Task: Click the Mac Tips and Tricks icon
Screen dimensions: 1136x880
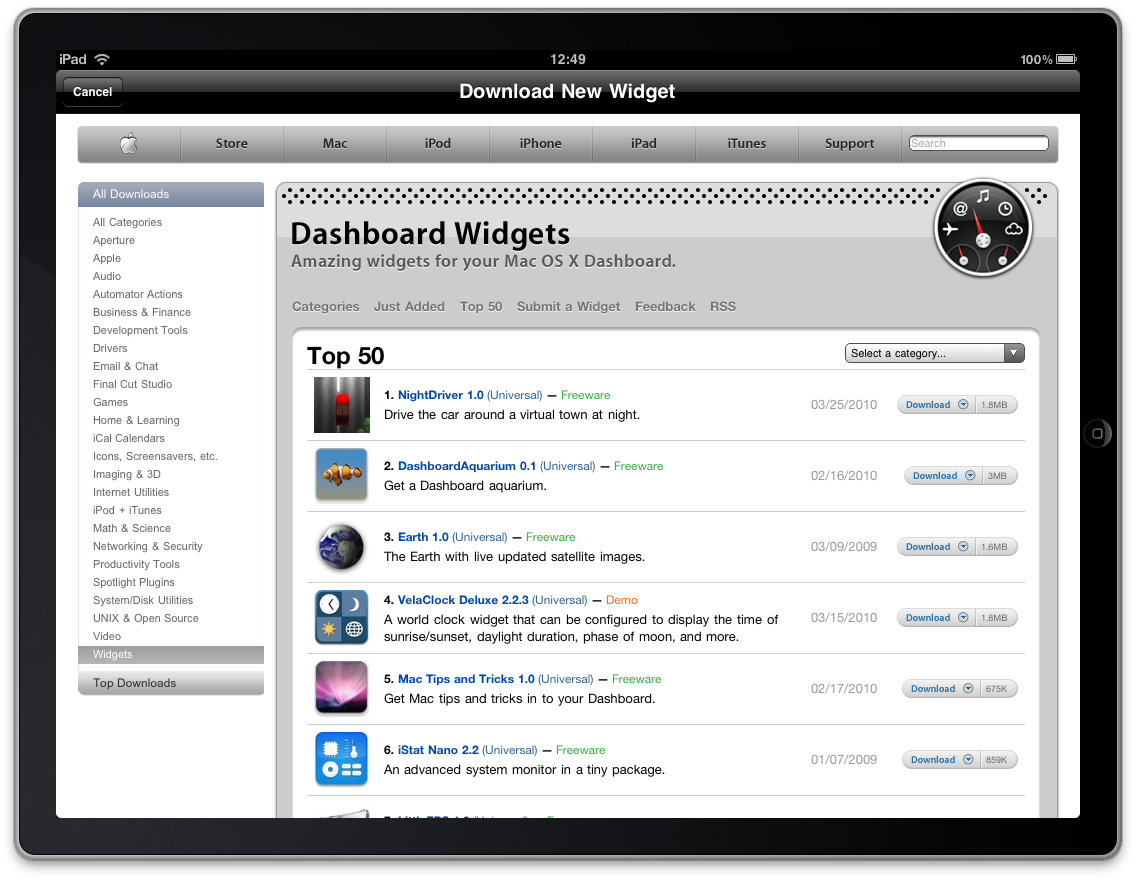Action: coord(342,688)
